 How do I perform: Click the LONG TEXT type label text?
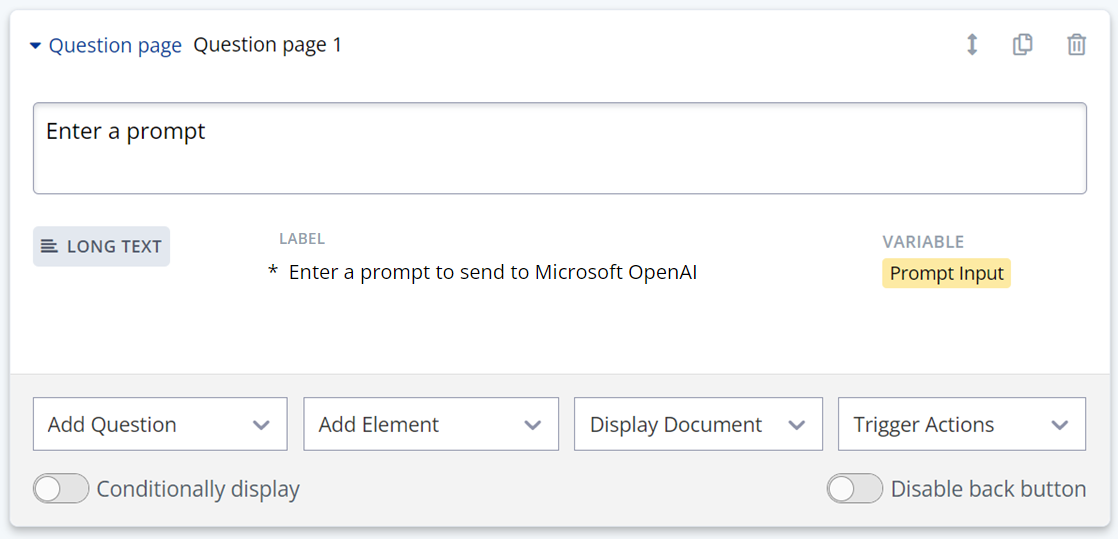click(x=114, y=247)
